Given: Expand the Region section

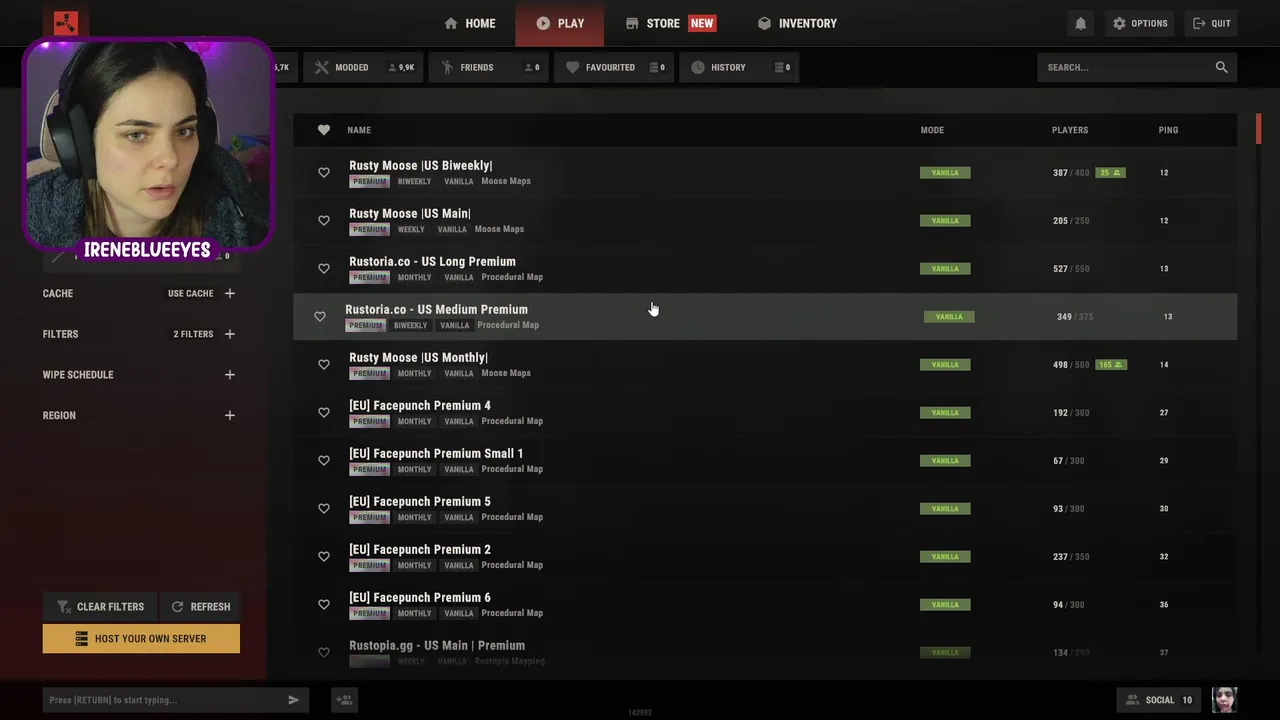Looking at the screenshot, I should click(230, 415).
